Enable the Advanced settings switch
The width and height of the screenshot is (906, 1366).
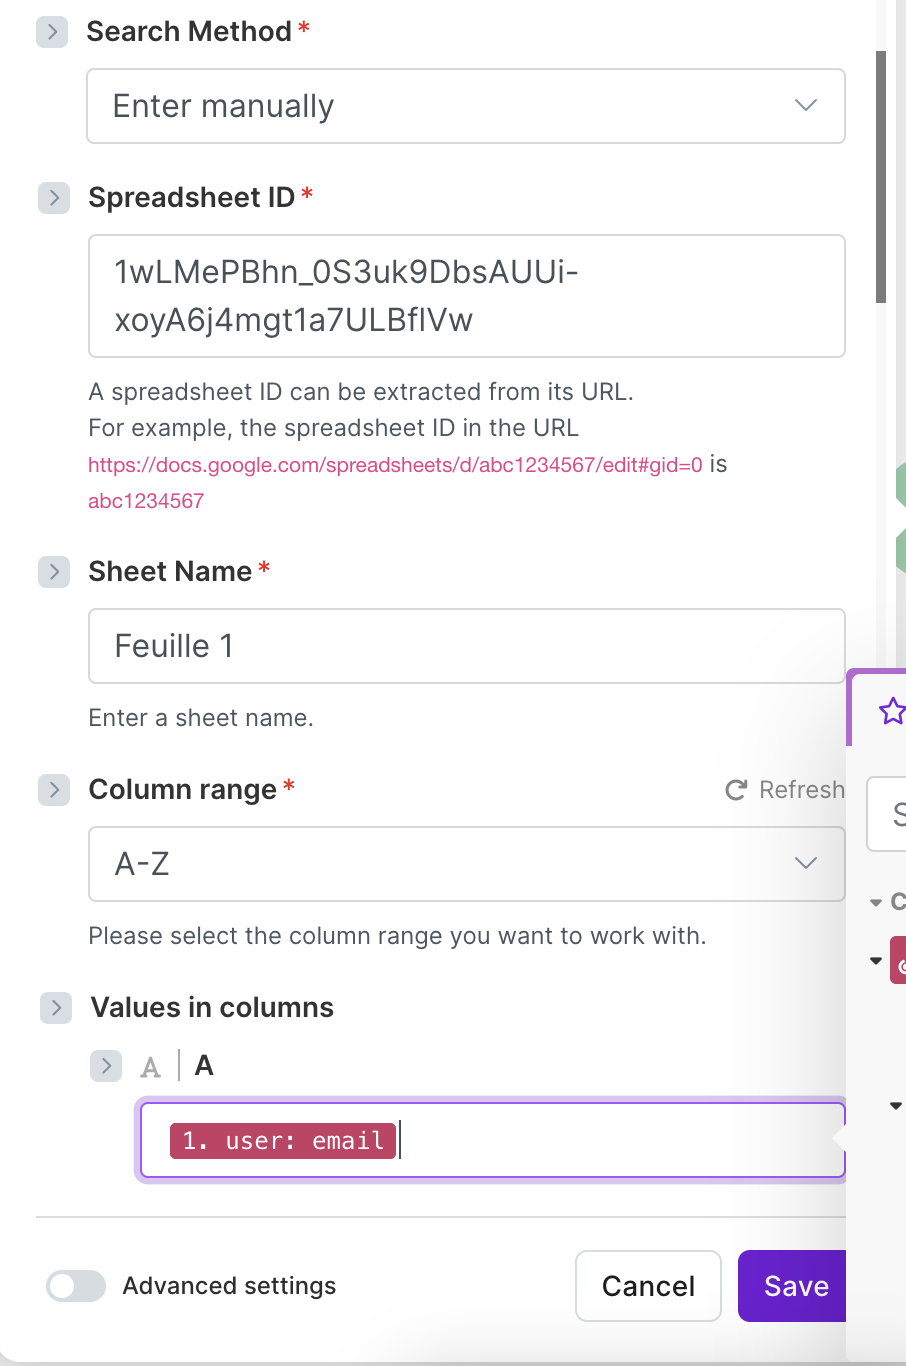[75, 1286]
